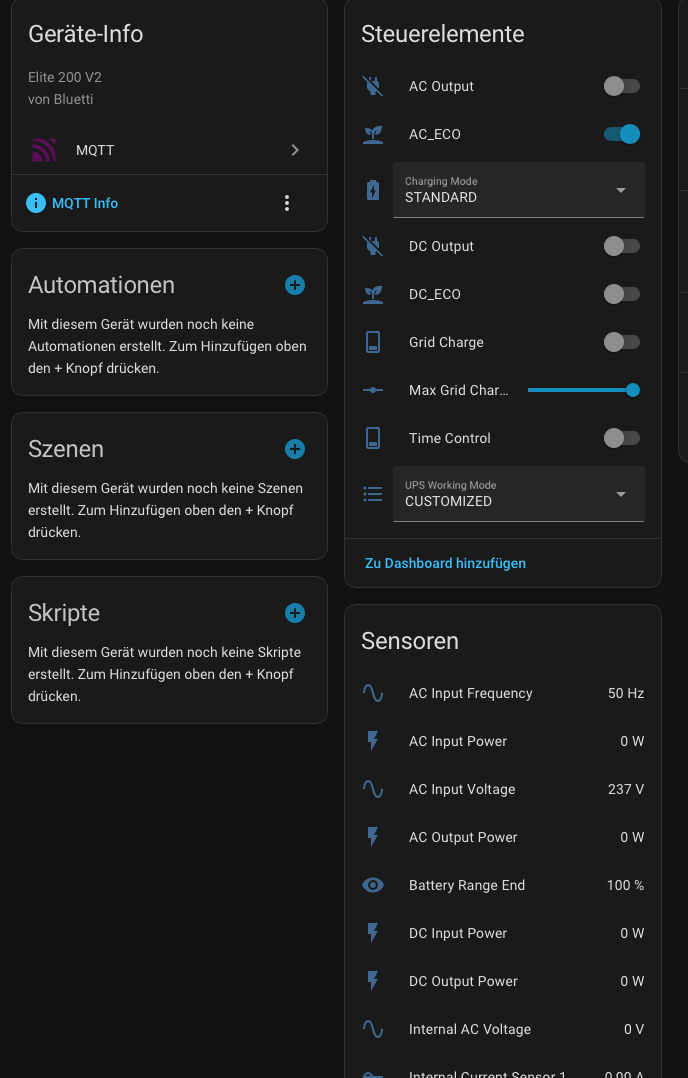Click the Max Grid Charge slider track
The width and height of the screenshot is (688, 1078).
(x=580, y=390)
